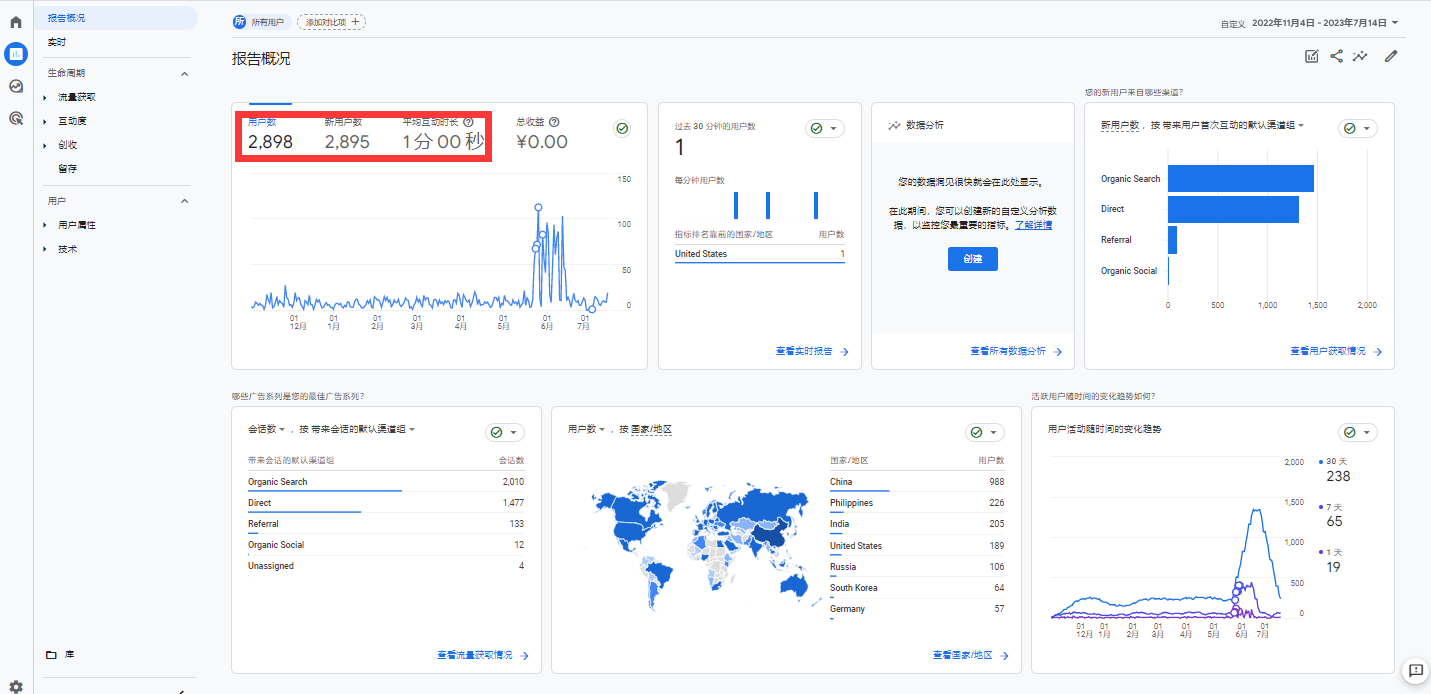Toggle the 7 天 series in legend
The height and width of the screenshot is (694, 1431).
tap(1334, 507)
